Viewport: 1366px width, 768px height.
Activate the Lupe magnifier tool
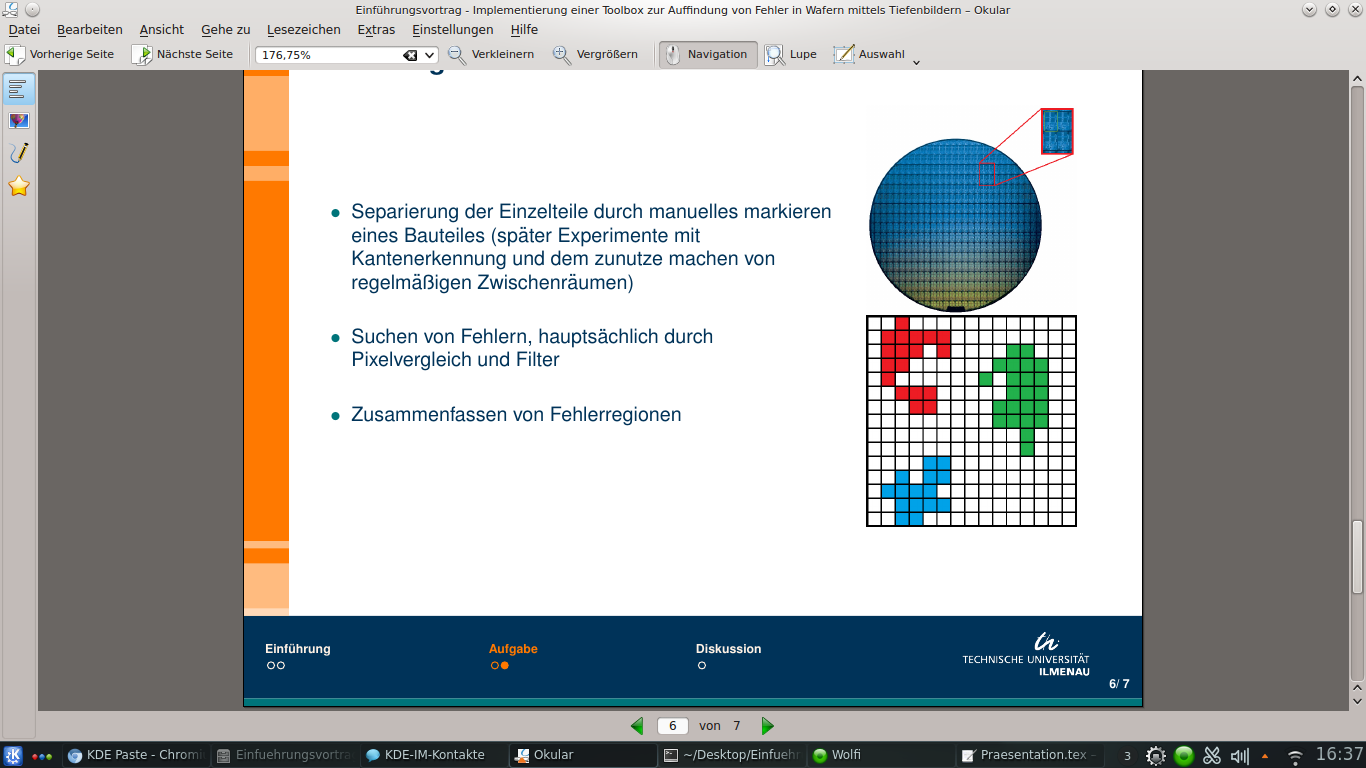pyautogui.click(x=791, y=54)
